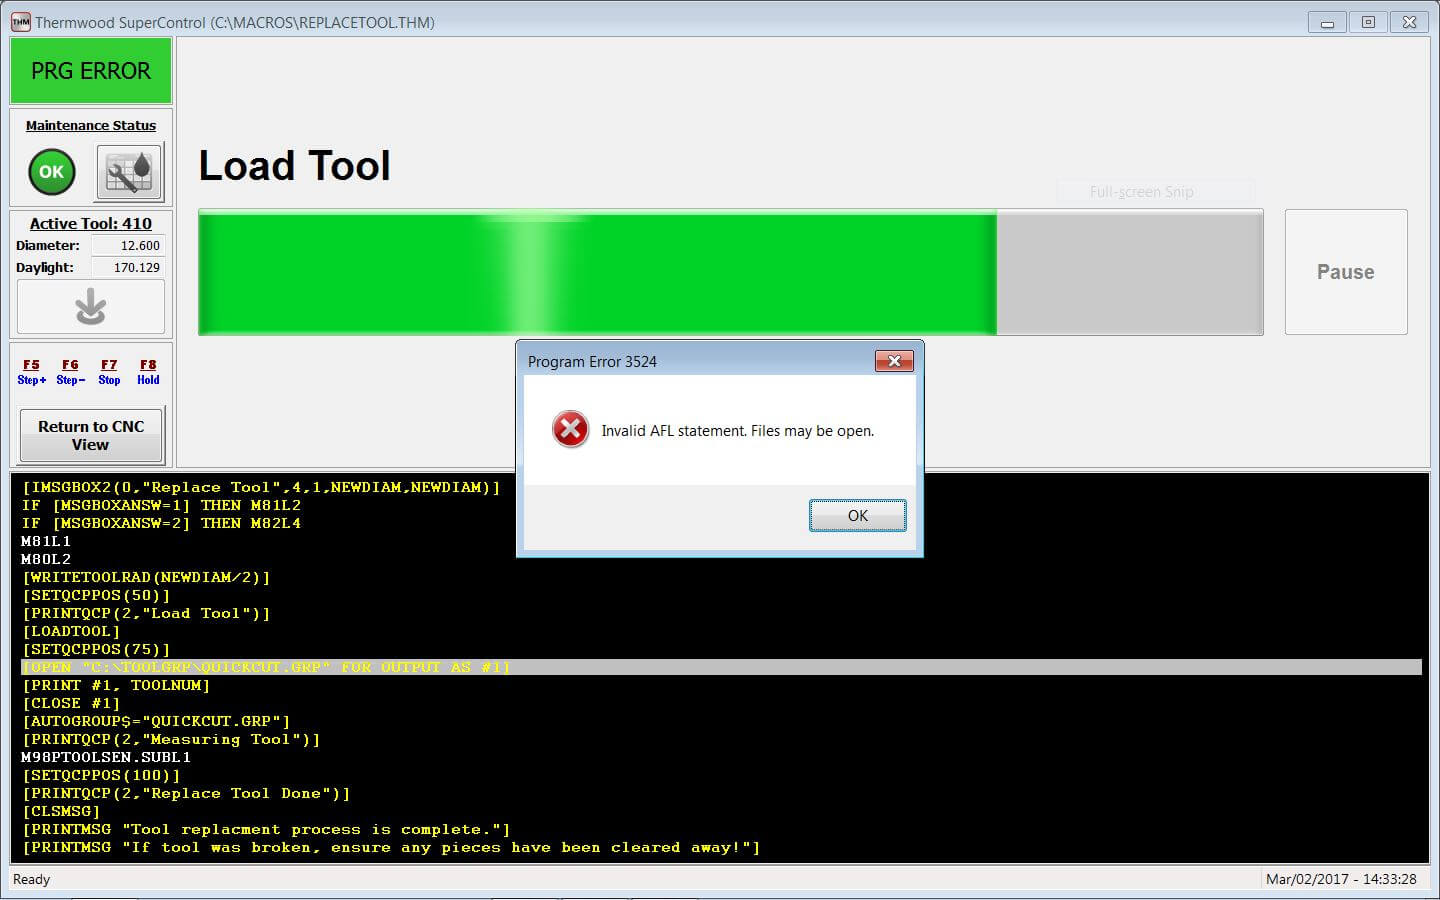Close the Program Error 3524 dialog
The width and height of the screenshot is (1440, 900).
(x=894, y=361)
